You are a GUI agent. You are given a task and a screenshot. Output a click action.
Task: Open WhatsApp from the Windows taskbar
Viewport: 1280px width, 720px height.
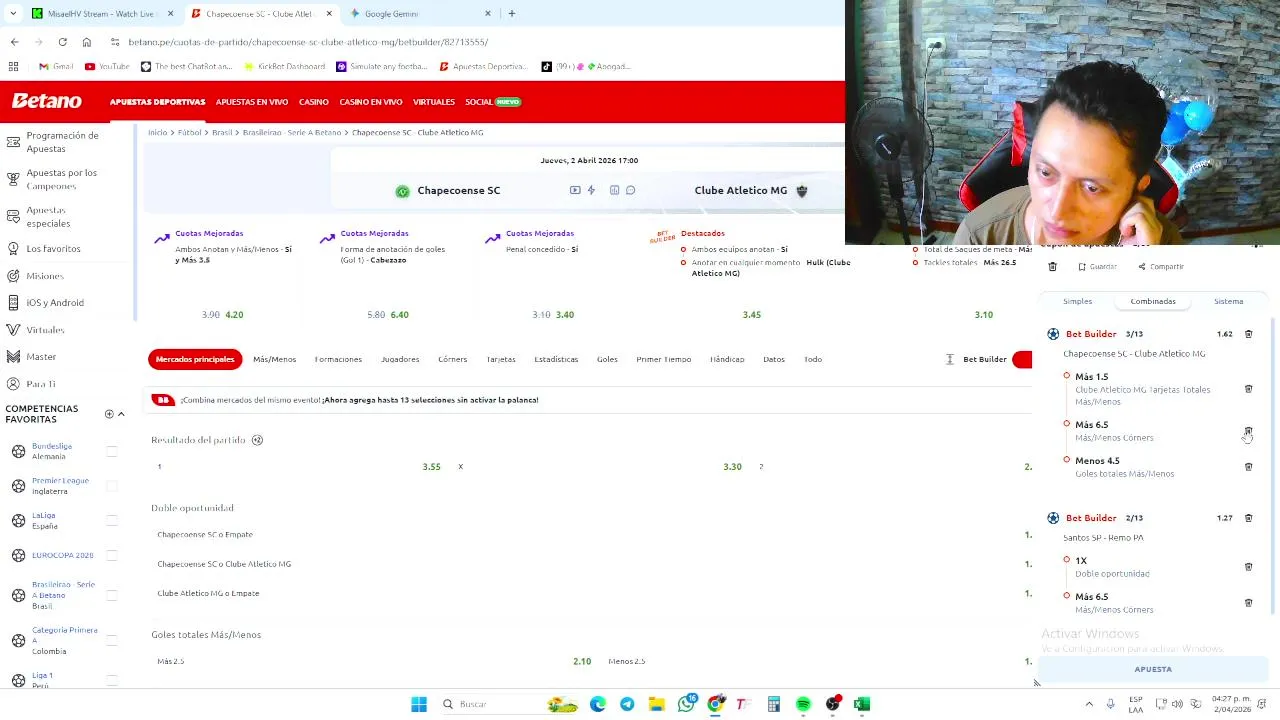coord(686,704)
